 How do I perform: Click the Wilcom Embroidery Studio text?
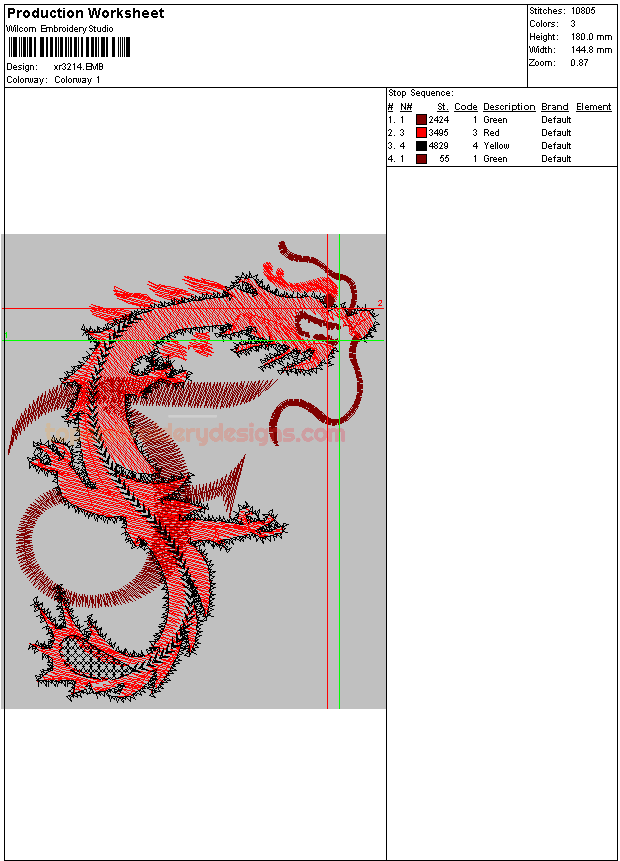pyautogui.click(x=60, y=29)
